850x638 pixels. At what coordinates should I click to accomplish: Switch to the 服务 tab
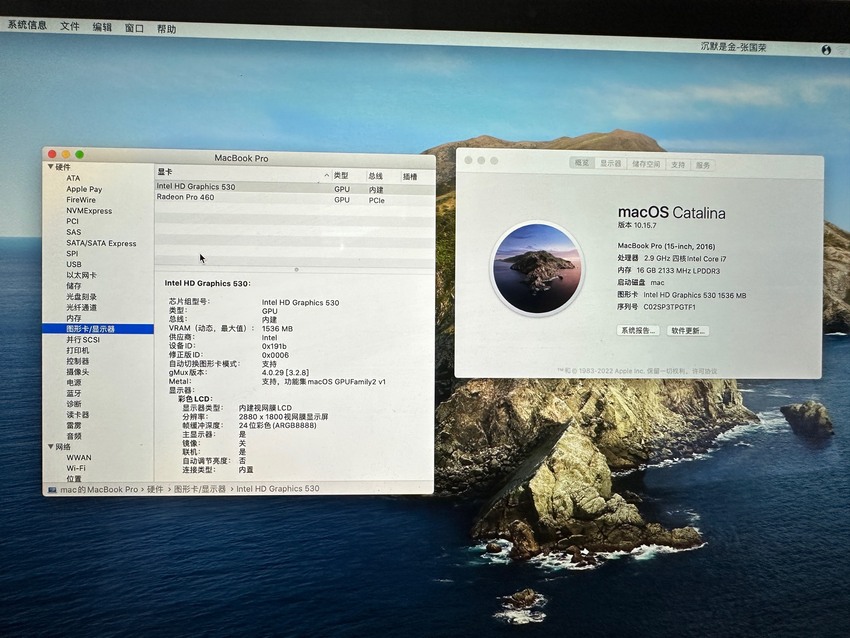[x=703, y=165]
